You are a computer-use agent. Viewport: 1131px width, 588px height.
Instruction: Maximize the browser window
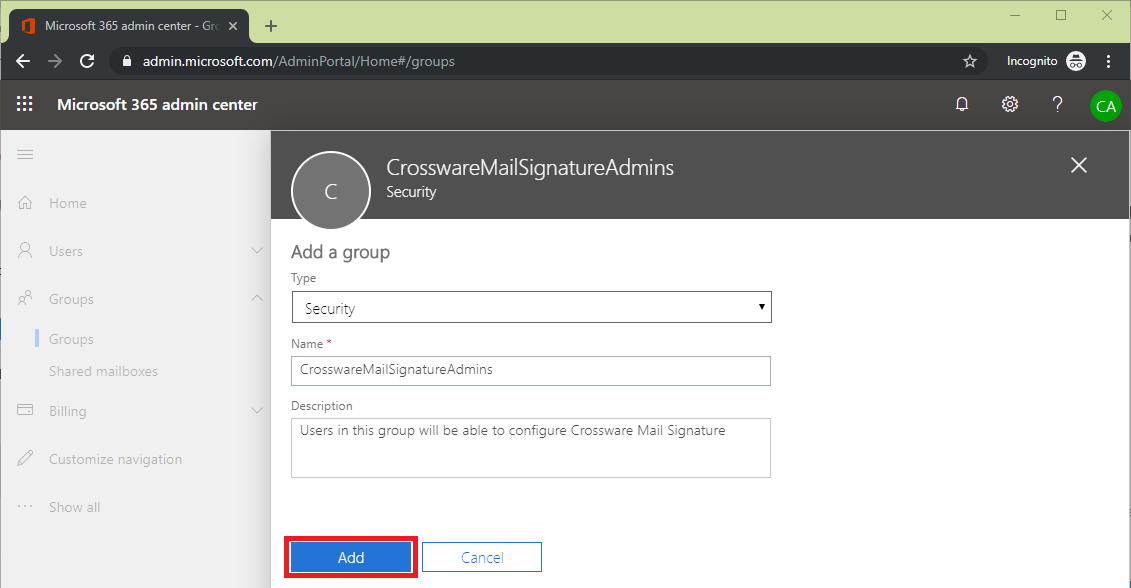click(1061, 15)
